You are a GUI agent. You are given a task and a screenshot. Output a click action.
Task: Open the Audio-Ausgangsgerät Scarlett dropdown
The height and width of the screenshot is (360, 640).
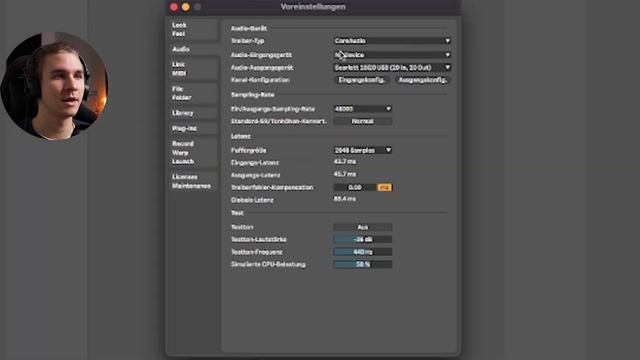click(392, 67)
